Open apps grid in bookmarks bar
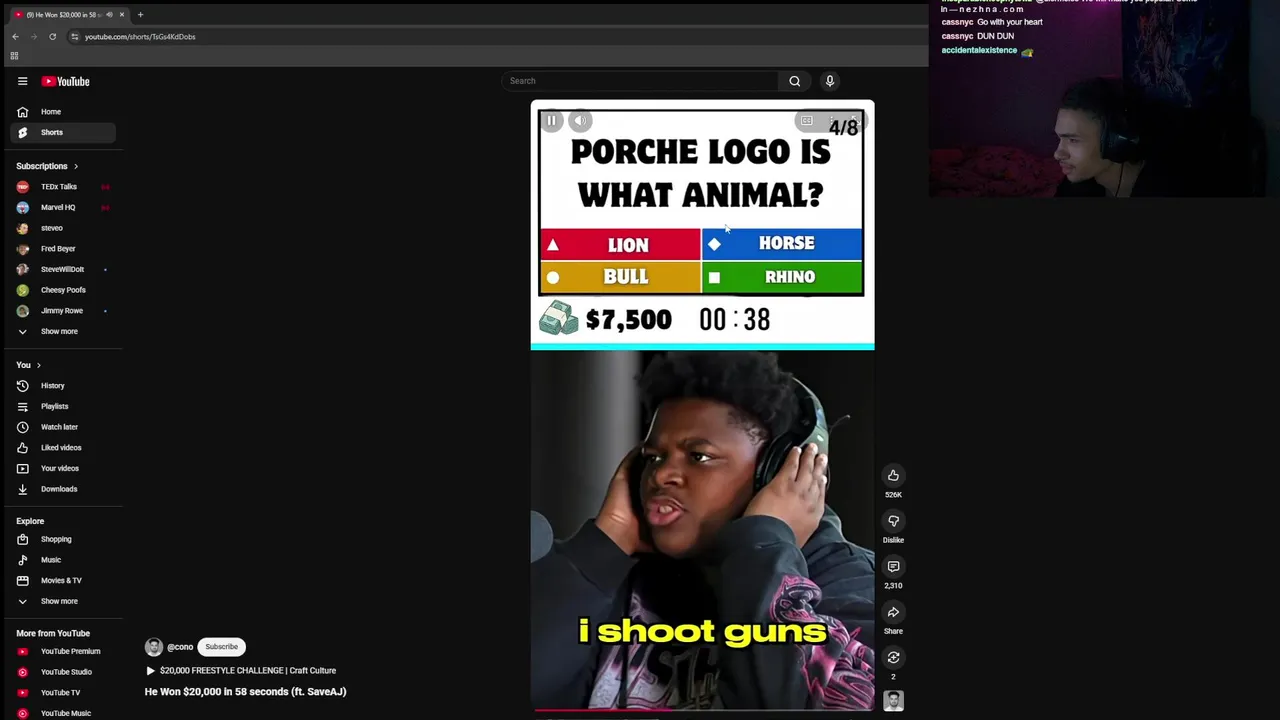1280x720 pixels. 14,56
